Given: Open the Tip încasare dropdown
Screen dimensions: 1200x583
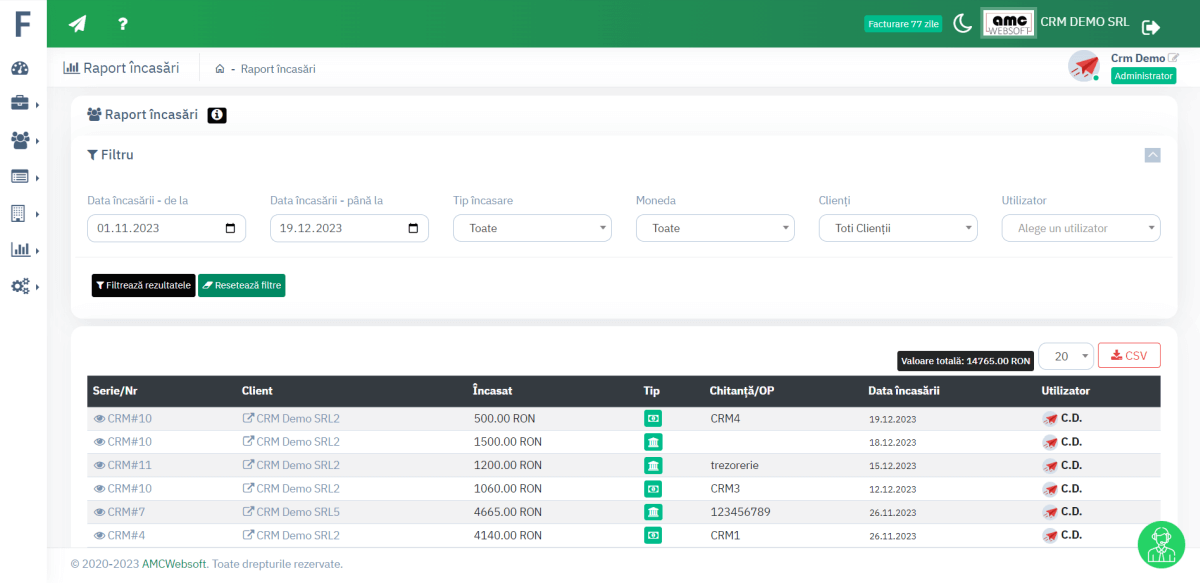Looking at the screenshot, I should tap(532, 228).
